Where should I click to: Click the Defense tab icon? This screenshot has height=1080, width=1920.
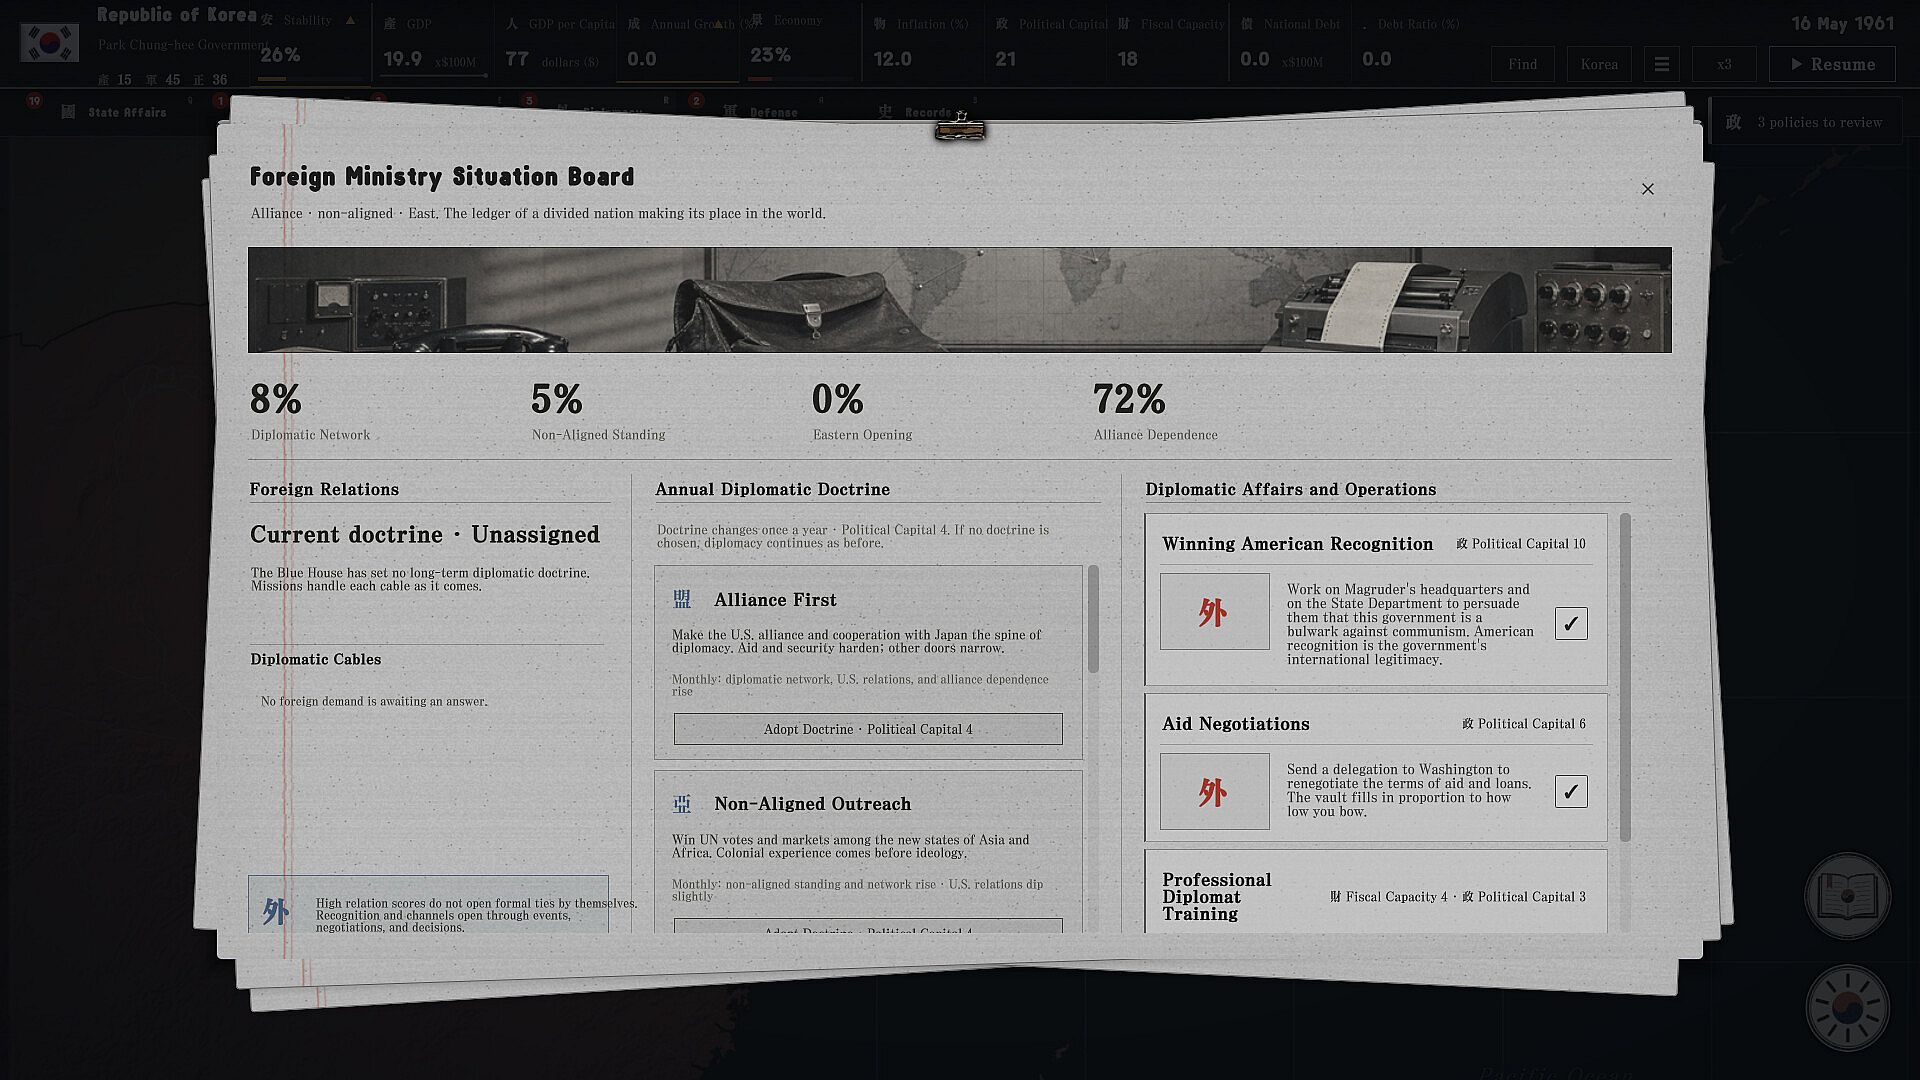pos(731,112)
